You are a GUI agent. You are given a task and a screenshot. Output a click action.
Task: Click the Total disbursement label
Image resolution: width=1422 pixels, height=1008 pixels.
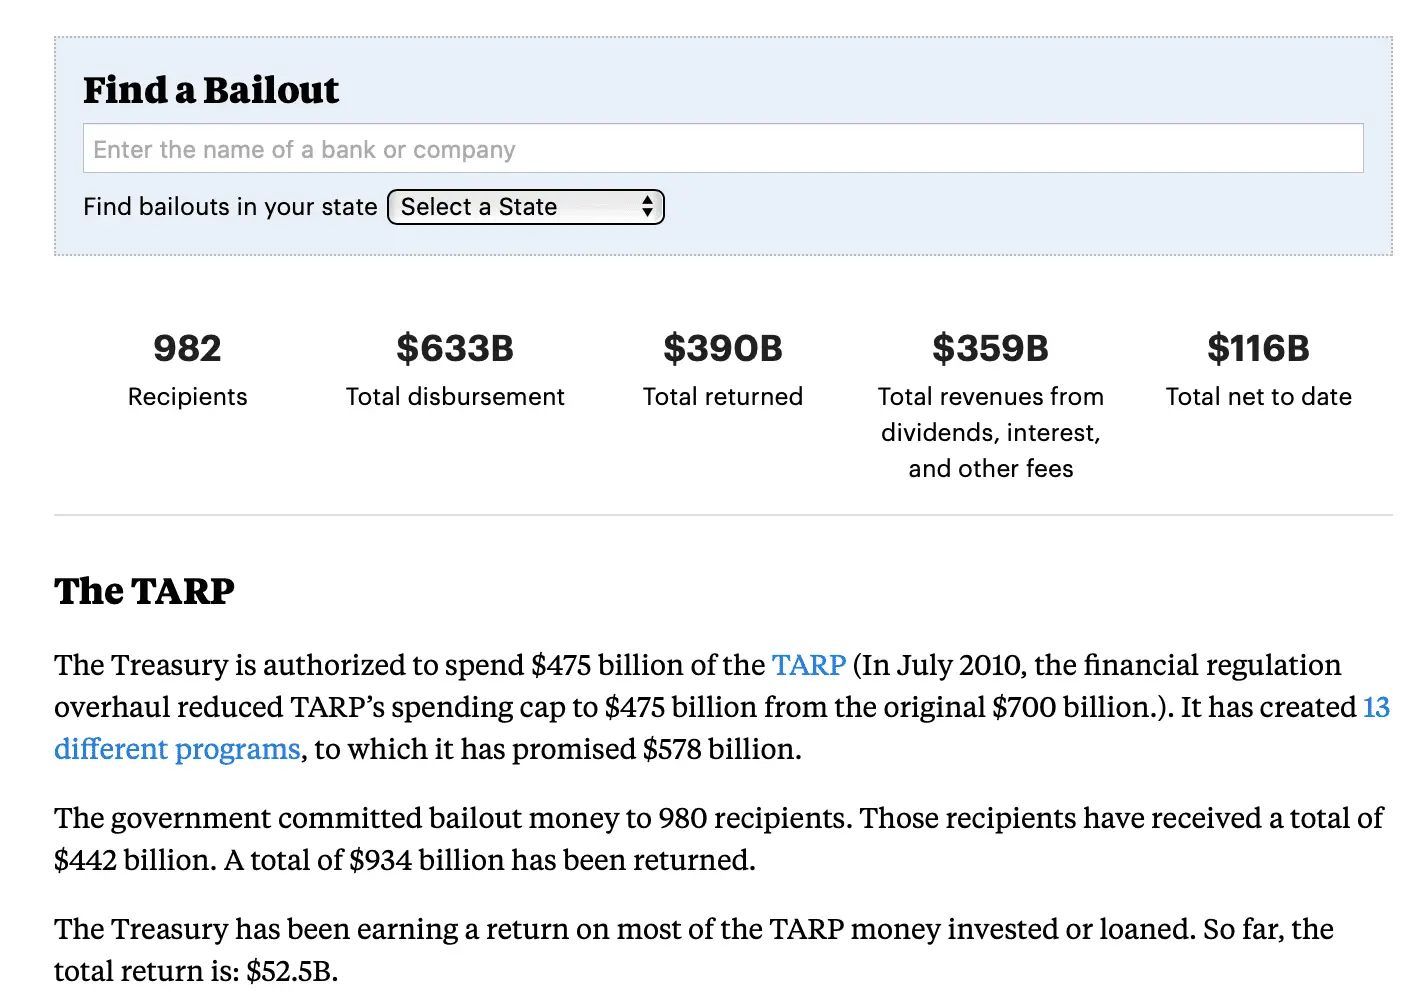click(x=455, y=396)
